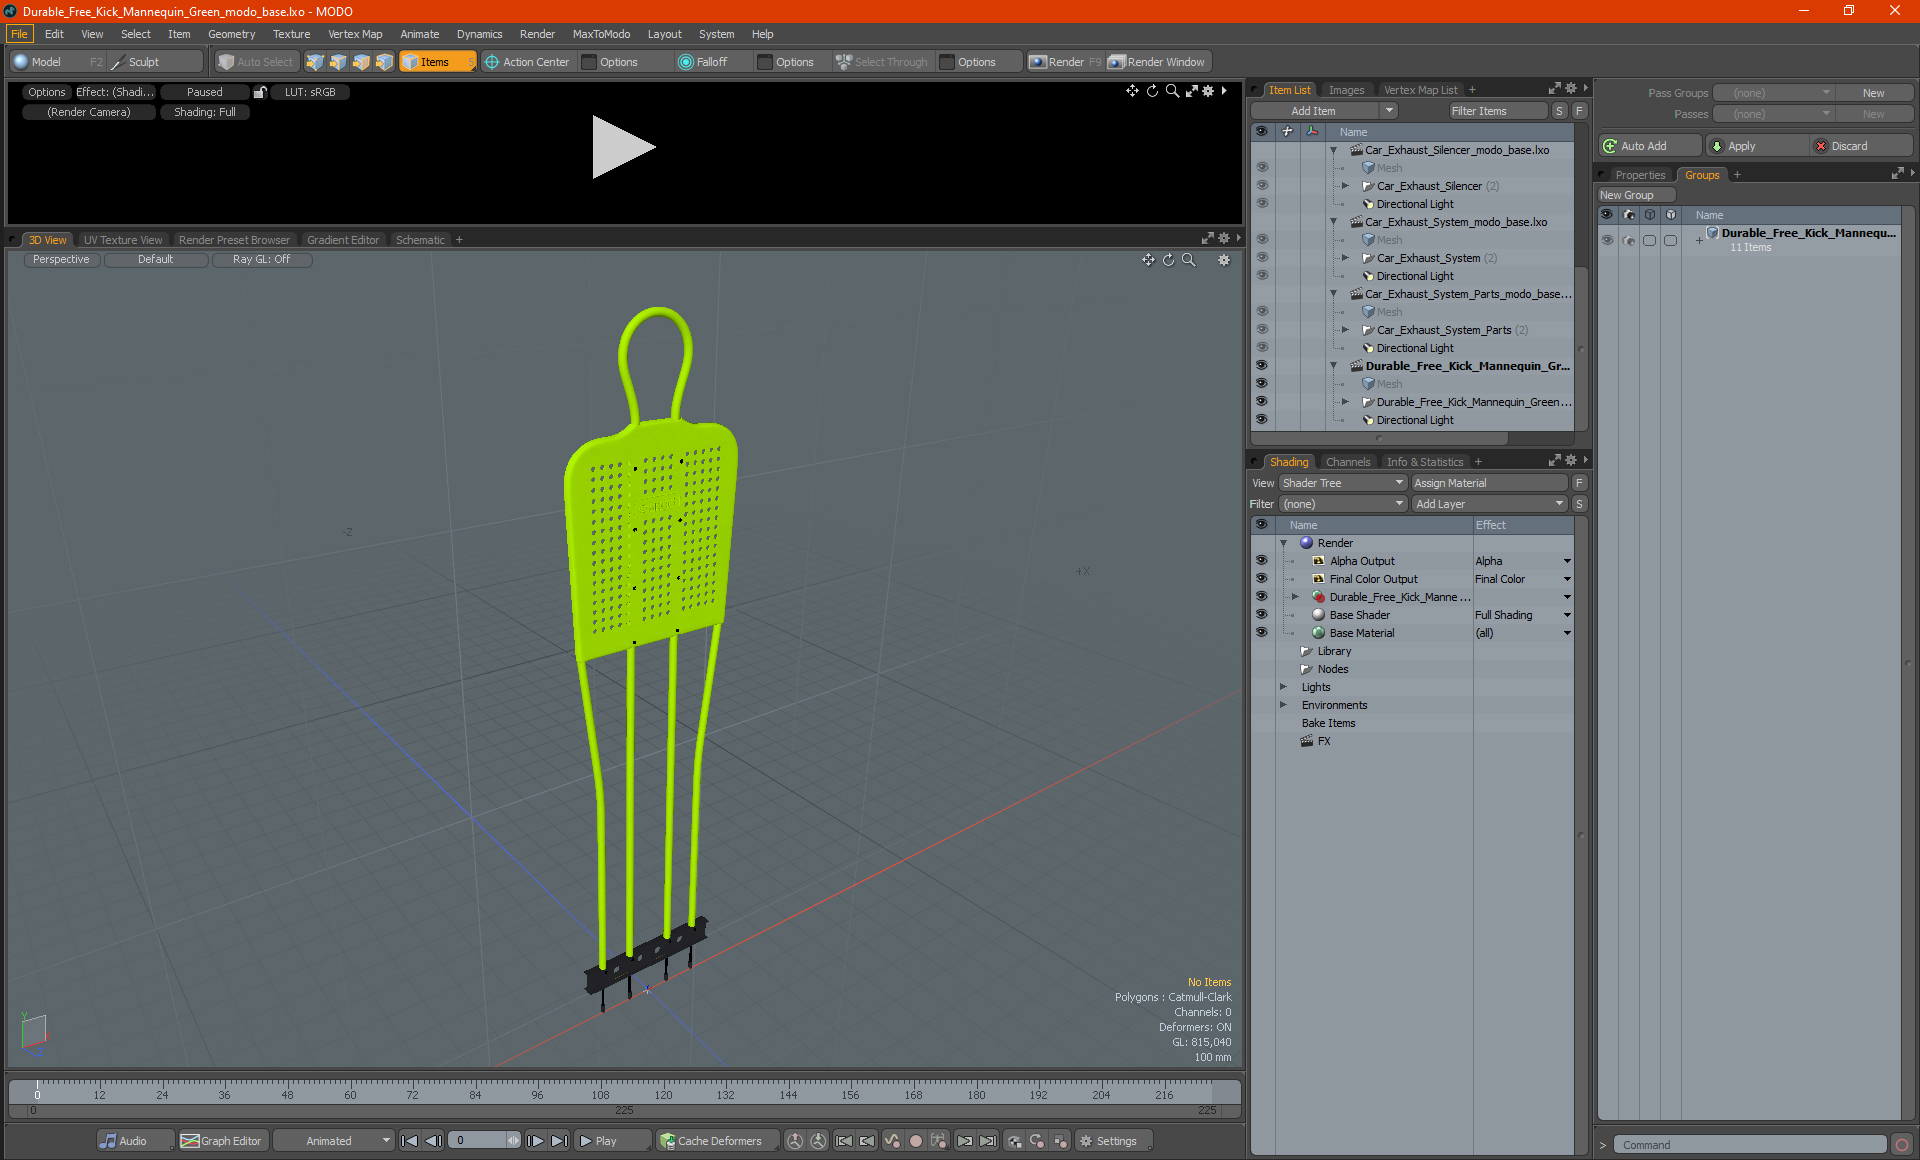The width and height of the screenshot is (1920, 1160).
Task: Select Polygons selection mode icon
Action: pyautogui.click(x=361, y=62)
